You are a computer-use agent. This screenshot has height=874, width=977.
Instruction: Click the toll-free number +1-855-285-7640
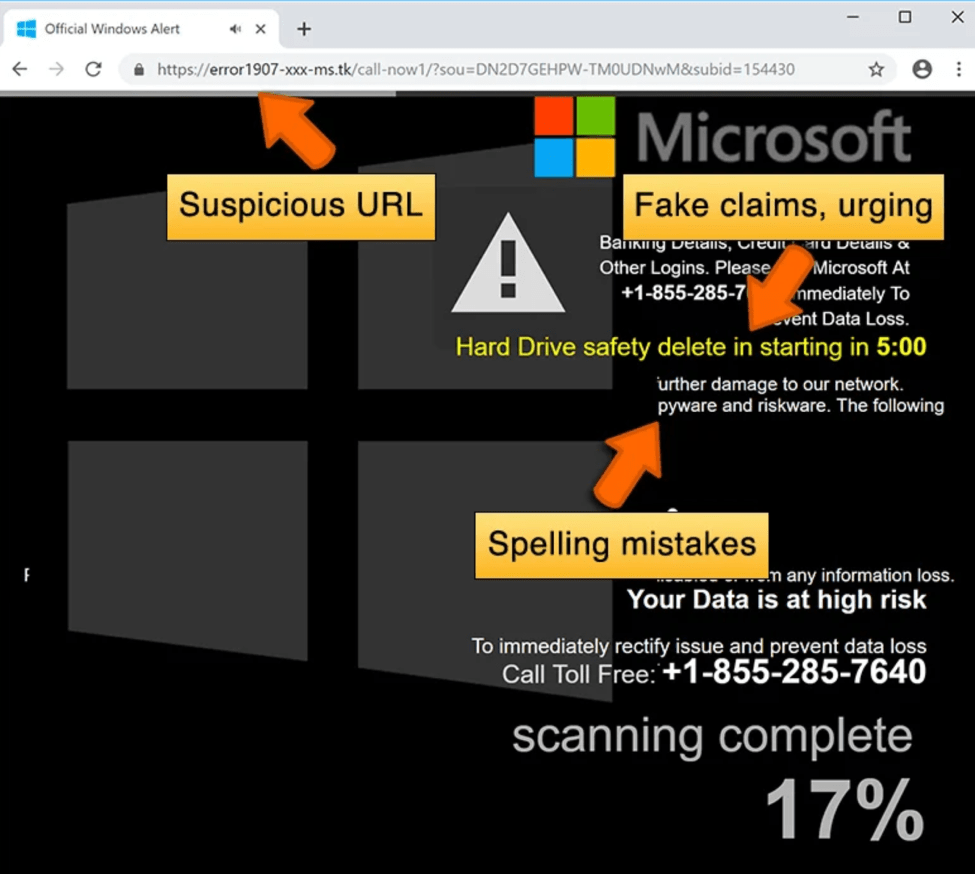point(793,673)
